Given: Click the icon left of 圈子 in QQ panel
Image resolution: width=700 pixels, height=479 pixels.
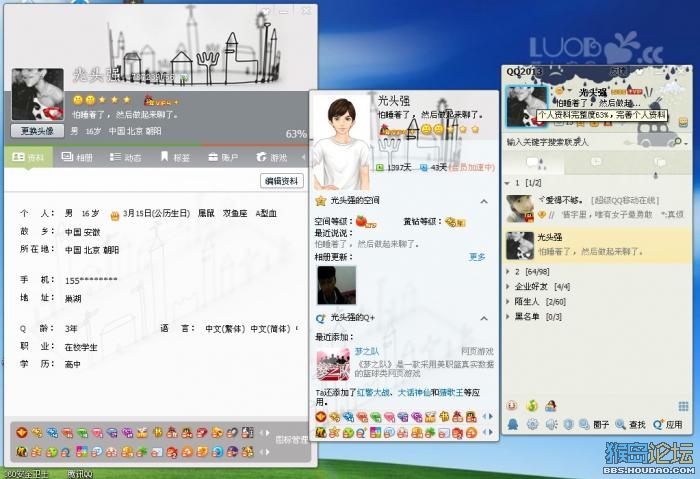Looking at the screenshot, I should click(584, 424).
